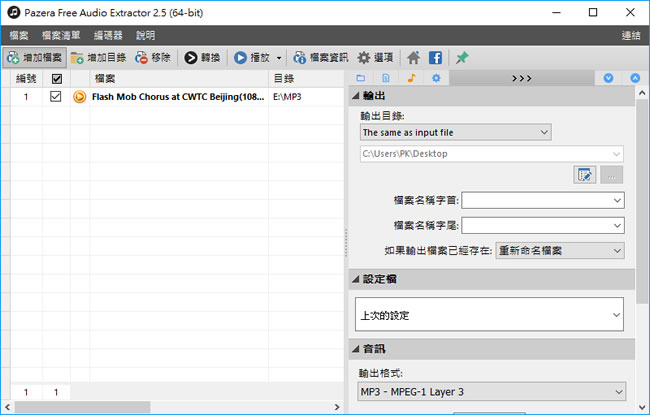Click the file list horizontal scroll left arrow
This screenshot has height=415, width=650.
pyautogui.click(x=7, y=407)
